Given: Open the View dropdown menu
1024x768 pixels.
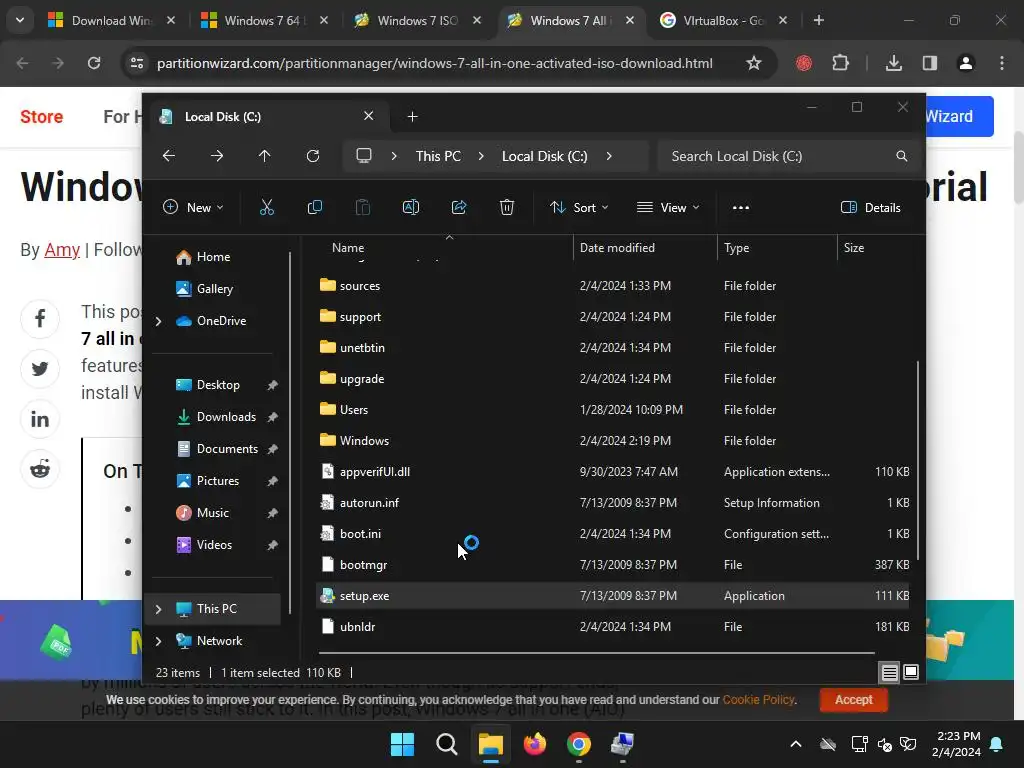Looking at the screenshot, I should [x=668, y=208].
